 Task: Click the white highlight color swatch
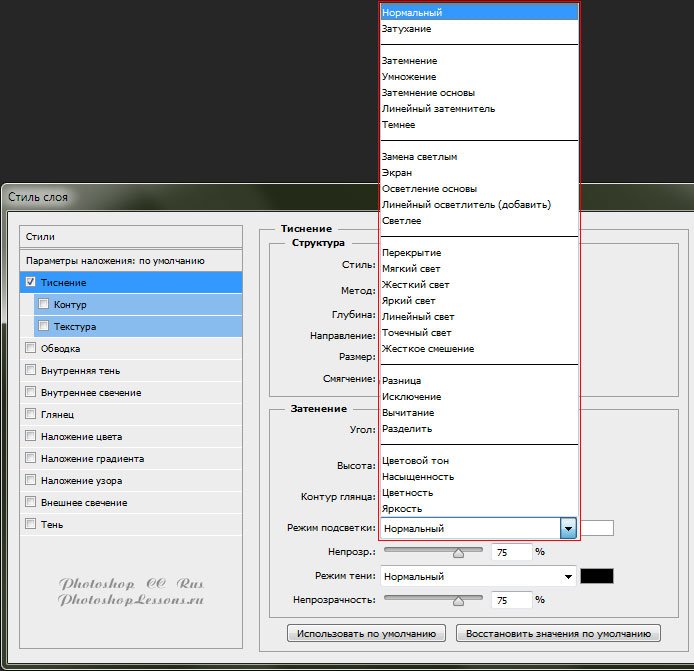tap(597, 528)
